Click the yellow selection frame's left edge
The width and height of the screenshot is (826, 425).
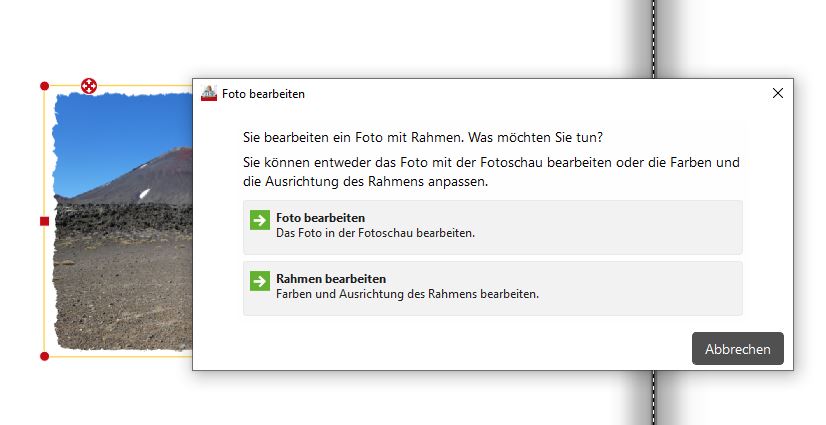tap(44, 290)
